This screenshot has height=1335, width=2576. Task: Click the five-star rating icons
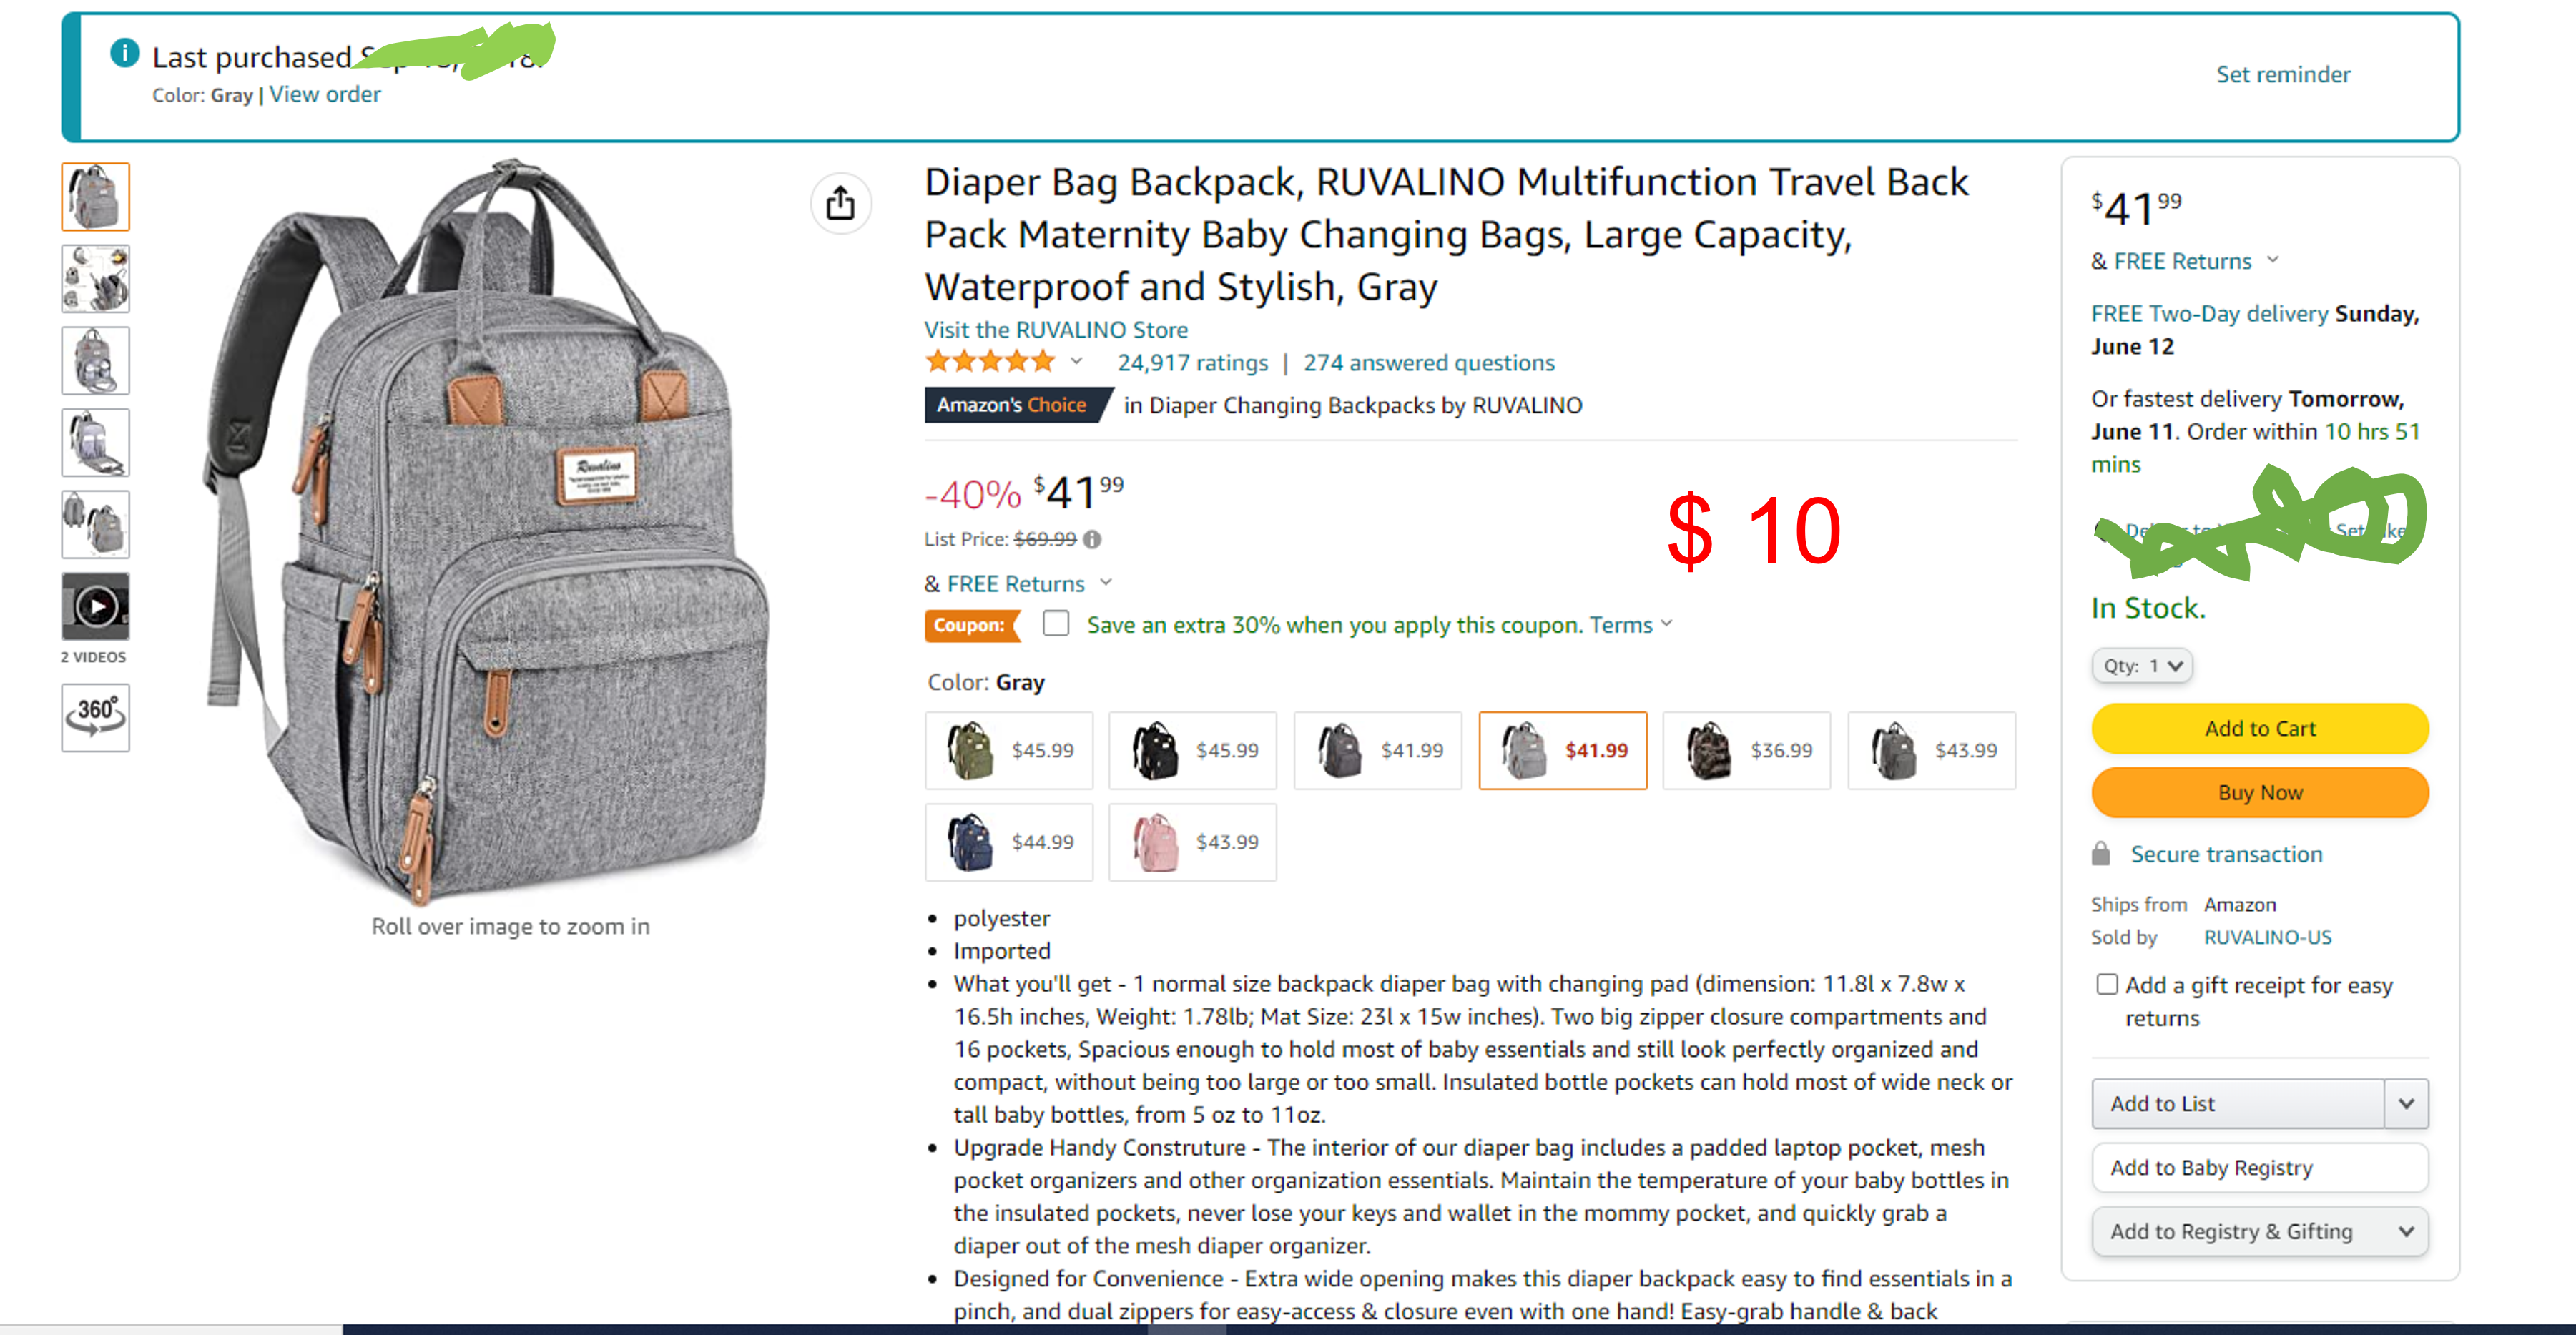[x=990, y=362]
